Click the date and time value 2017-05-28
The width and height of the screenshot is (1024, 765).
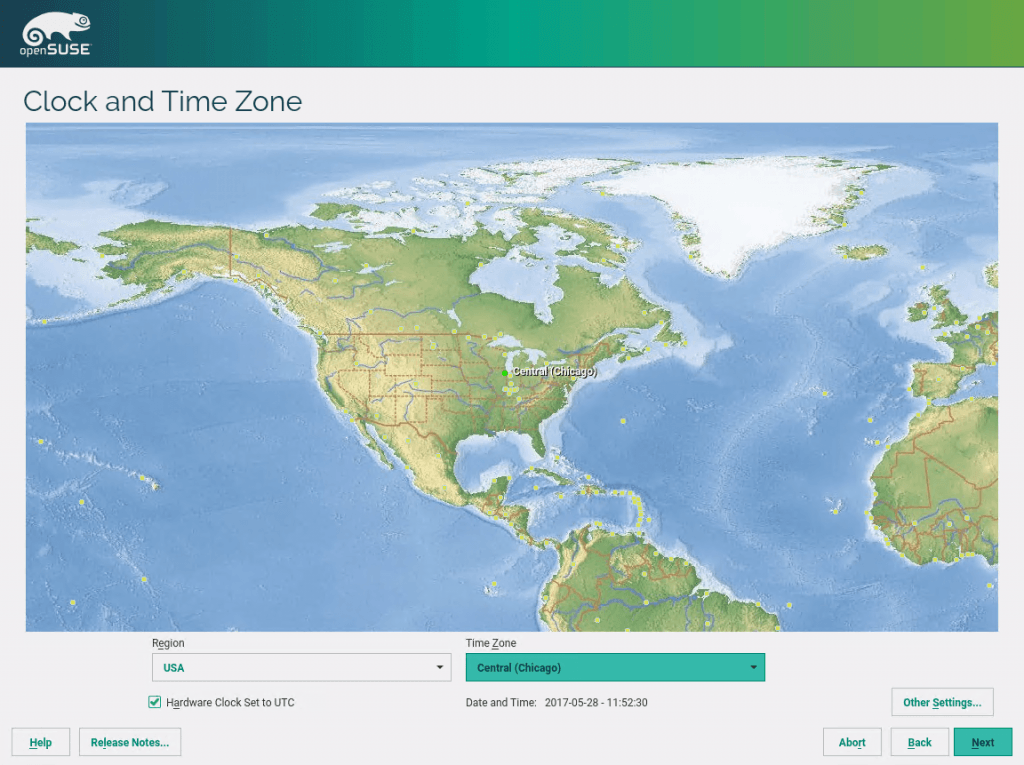pos(596,702)
